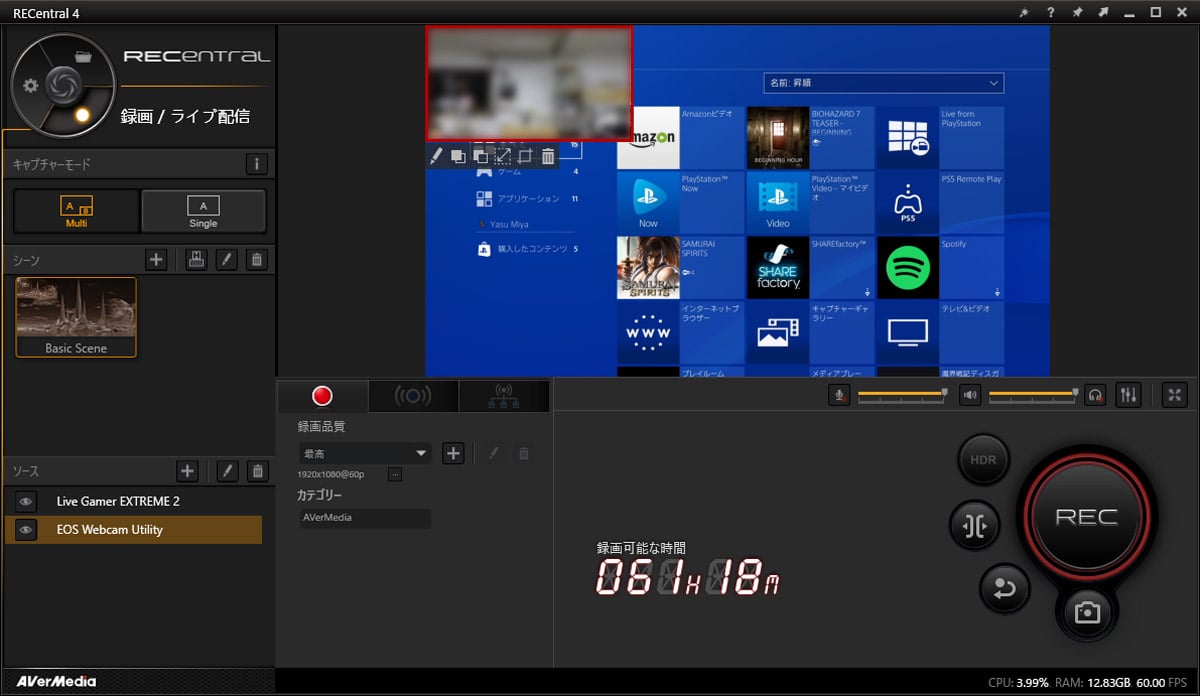Toggle headphone audio monitoring
Viewport: 1200px width, 696px height.
pos(1096,395)
